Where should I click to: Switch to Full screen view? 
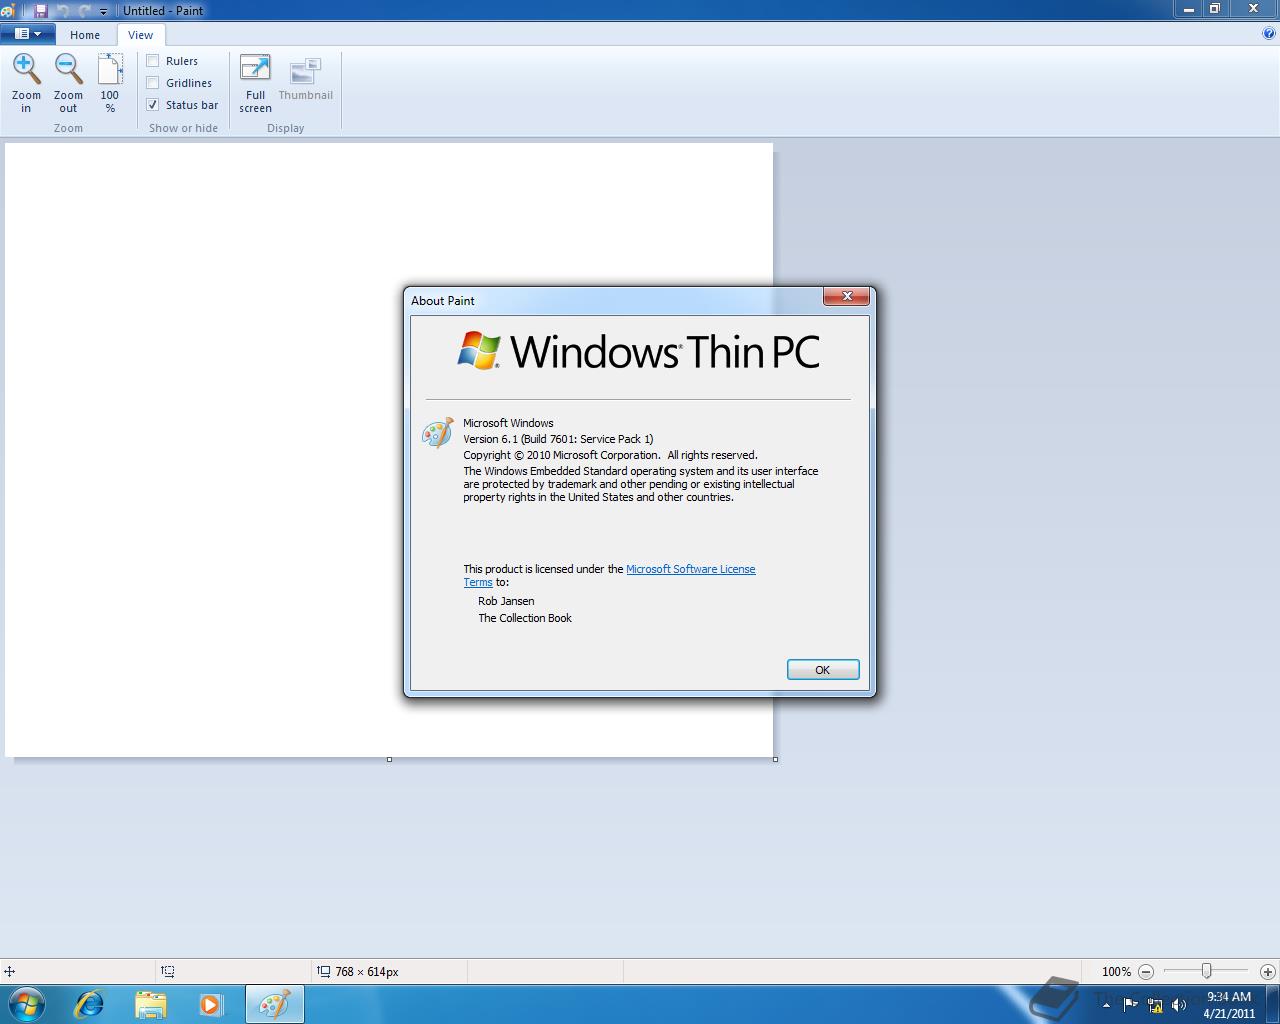click(x=255, y=69)
